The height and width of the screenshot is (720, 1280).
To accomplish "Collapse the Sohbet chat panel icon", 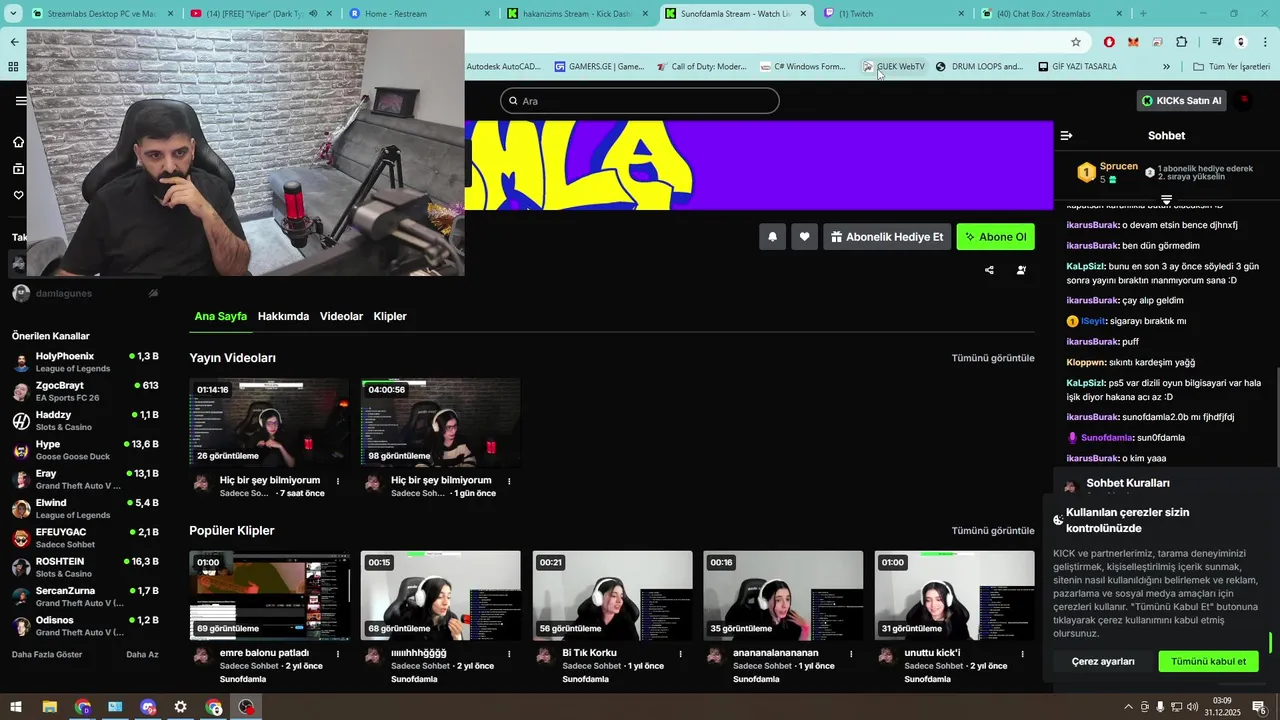I will [1066, 135].
